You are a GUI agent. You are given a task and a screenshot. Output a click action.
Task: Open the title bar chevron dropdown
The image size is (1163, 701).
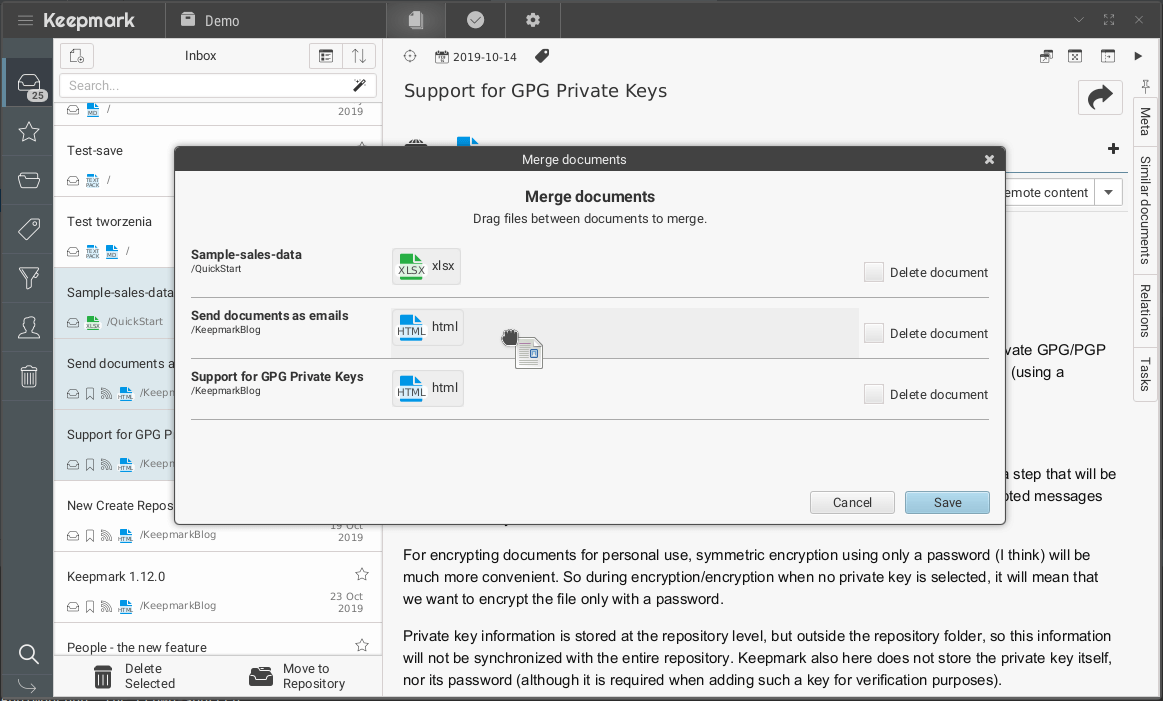click(1079, 20)
